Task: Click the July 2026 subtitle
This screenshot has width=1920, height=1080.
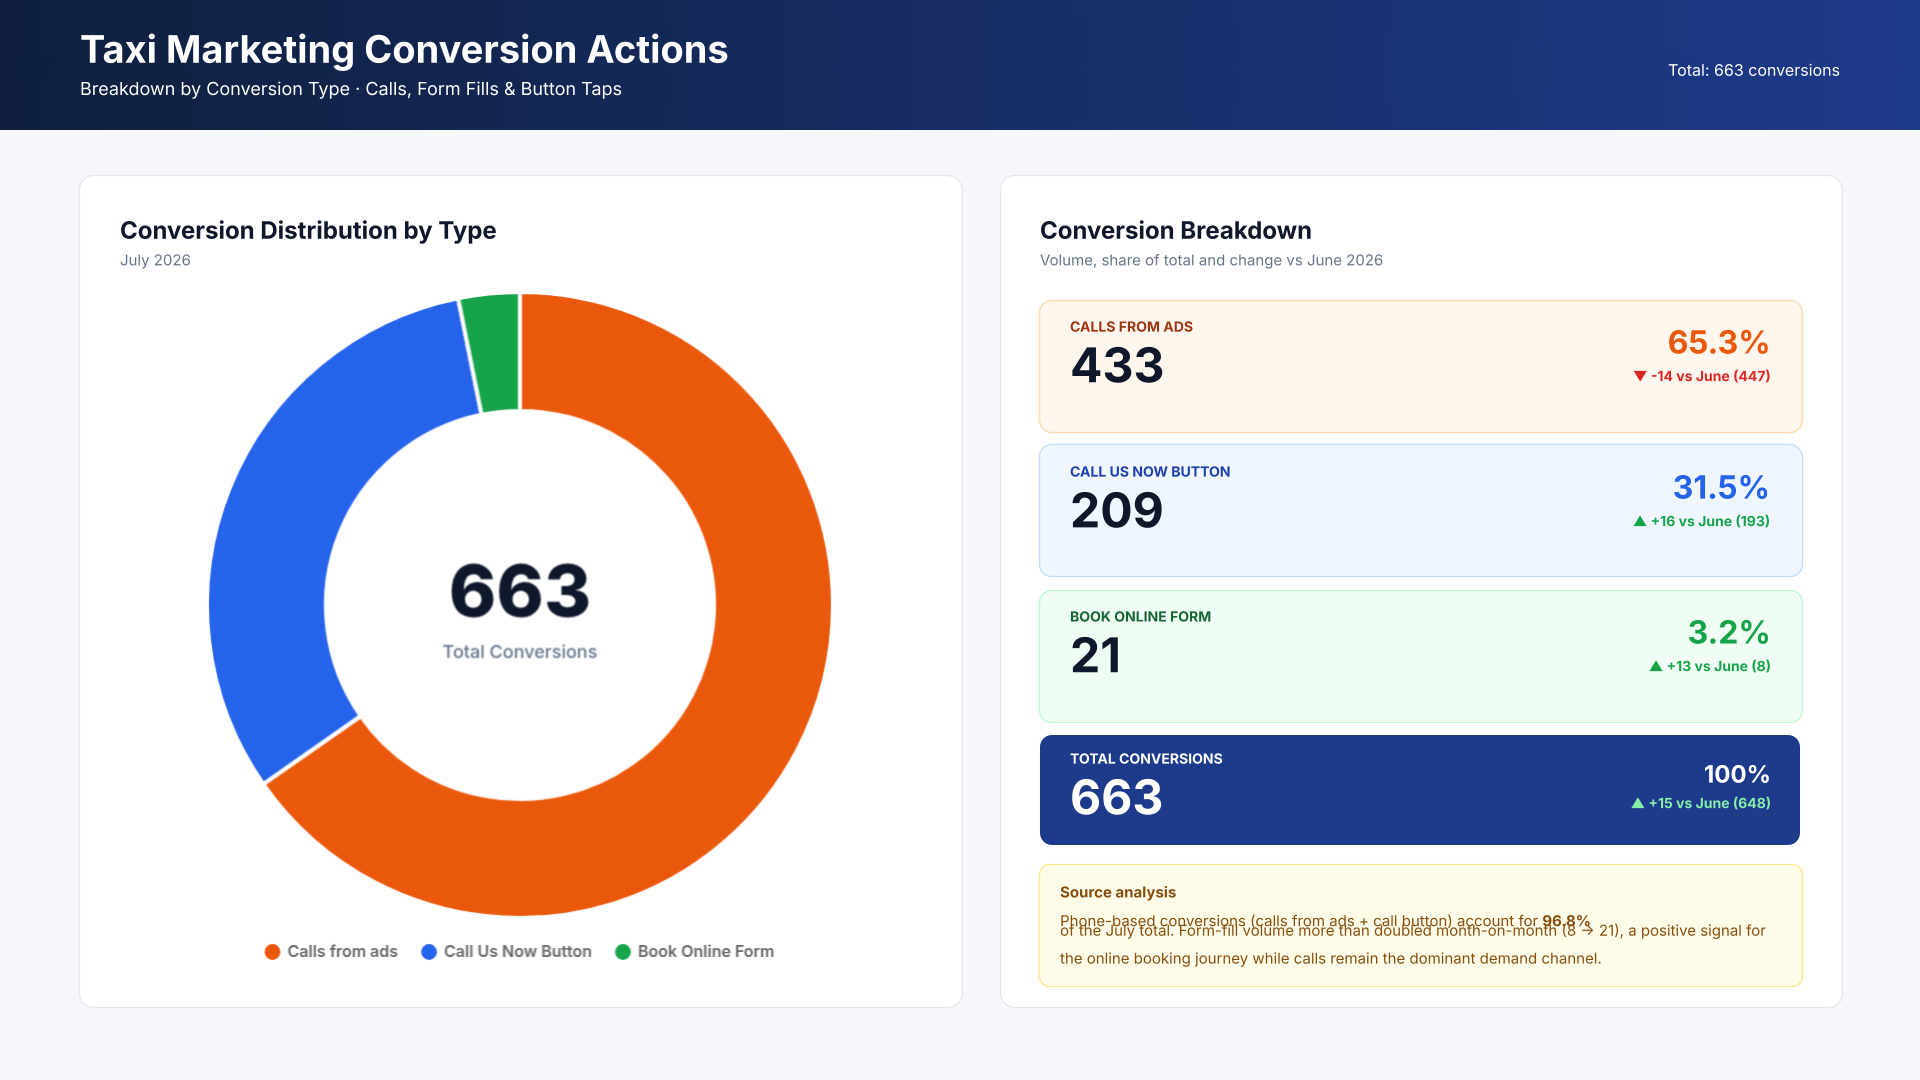Action: coord(155,260)
